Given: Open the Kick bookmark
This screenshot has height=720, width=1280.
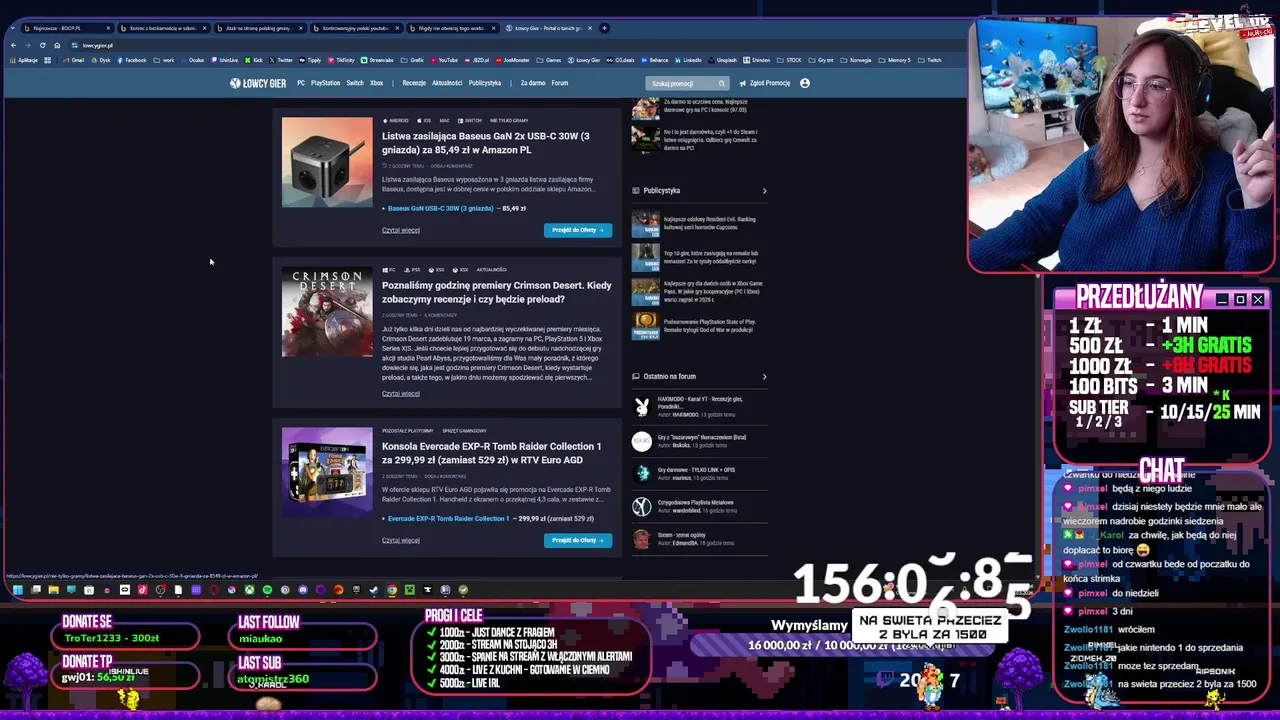Looking at the screenshot, I should coord(254,60).
